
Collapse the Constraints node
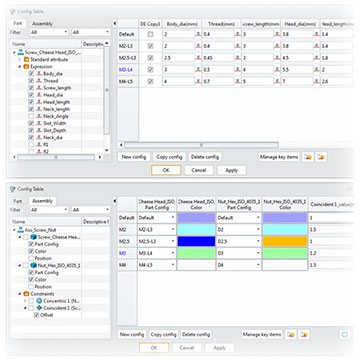click(x=20, y=294)
